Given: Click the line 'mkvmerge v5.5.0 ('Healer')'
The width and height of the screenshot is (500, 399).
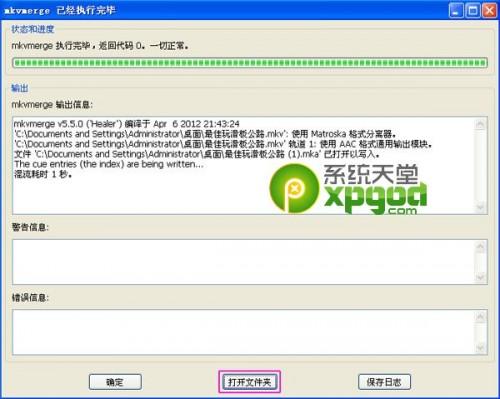Looking at the screenshot, I should (127, 124).
